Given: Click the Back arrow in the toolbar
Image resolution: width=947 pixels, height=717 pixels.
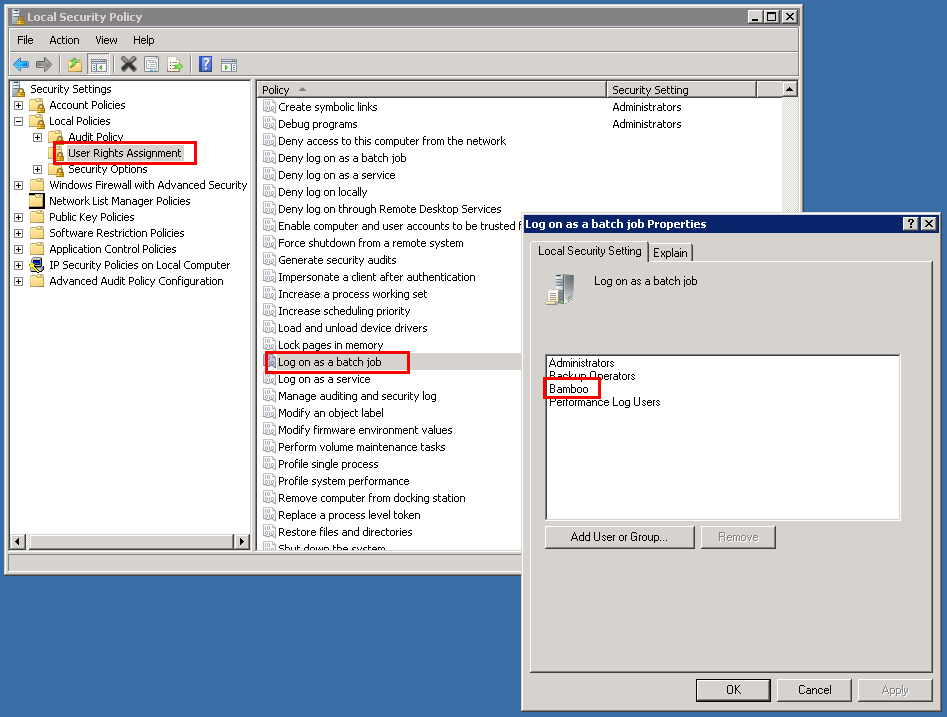Looking at the screenshot, I should point(21,64).
